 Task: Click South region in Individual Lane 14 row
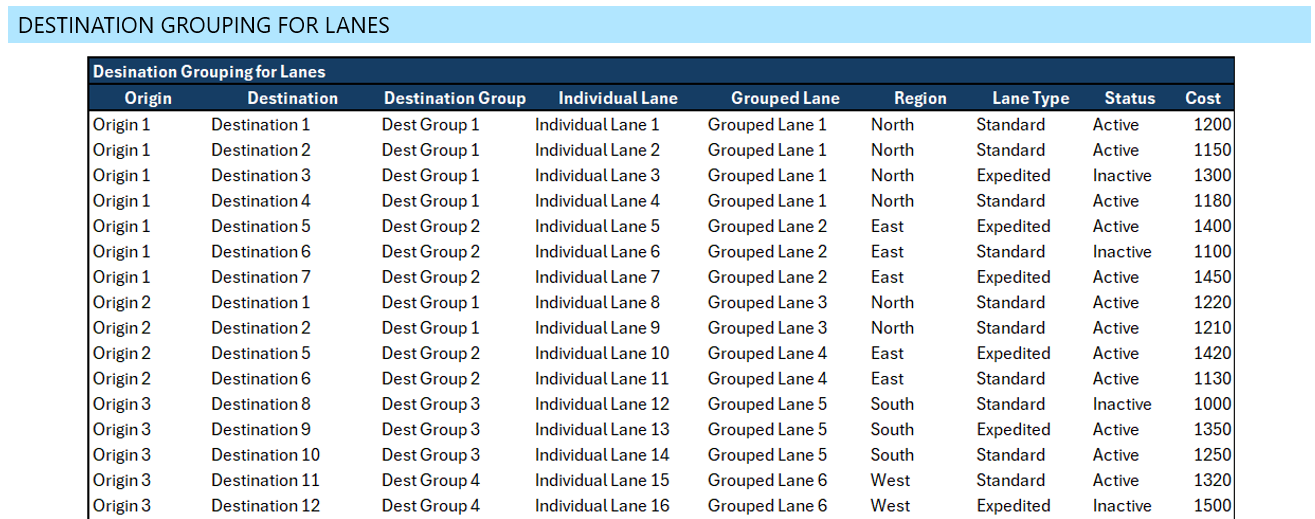pyautogui.click(x=892, y=455)
